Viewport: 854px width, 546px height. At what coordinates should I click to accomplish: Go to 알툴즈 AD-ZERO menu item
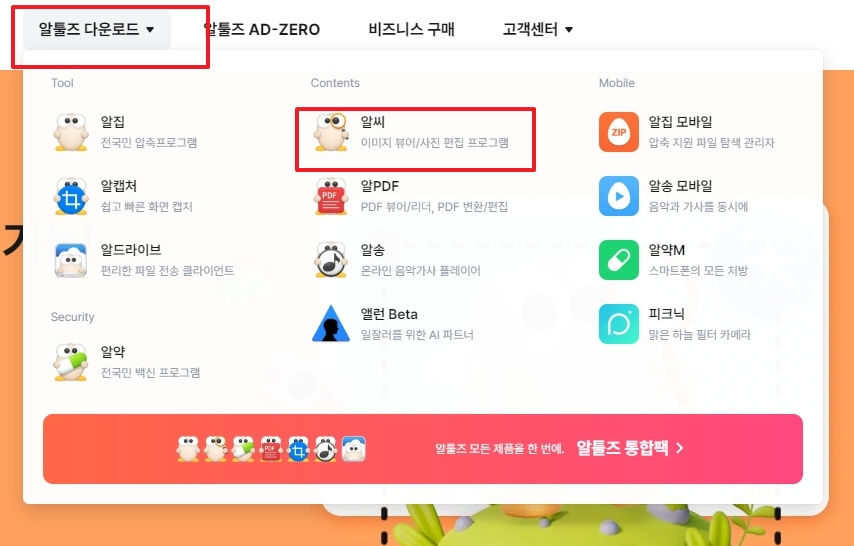(x=261, y=29)
